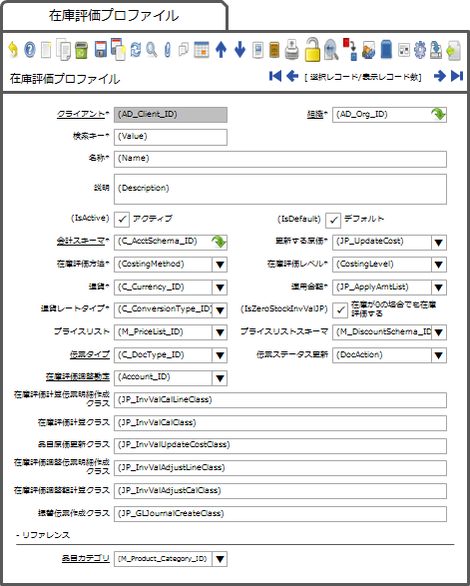Screen dimensions: 470x586
Task: Open the M_Product_Category_ID dropdown
Action: [220, 559]
